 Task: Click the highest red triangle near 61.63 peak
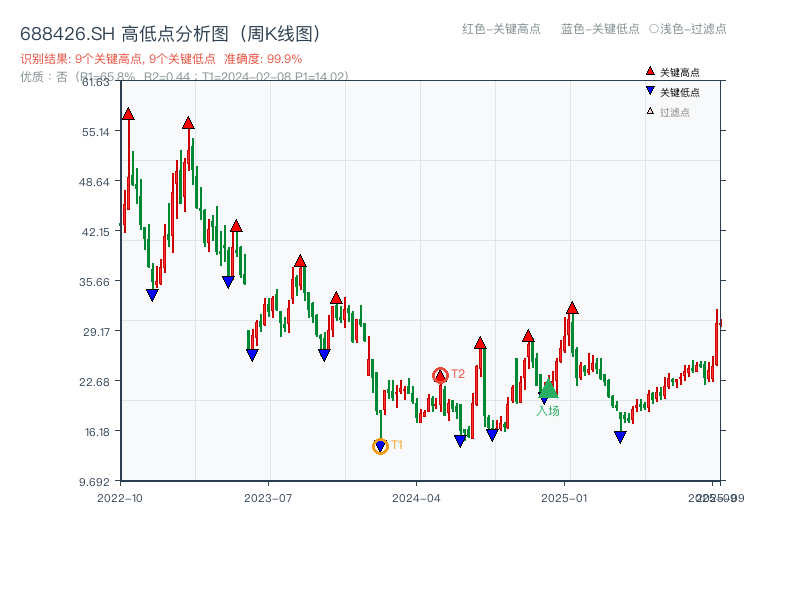(x=127, y=114)
